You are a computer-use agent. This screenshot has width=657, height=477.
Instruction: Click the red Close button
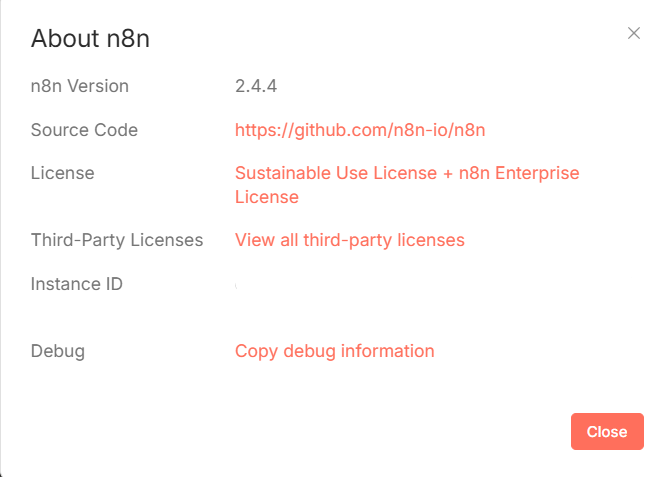(x=607, y=431)
